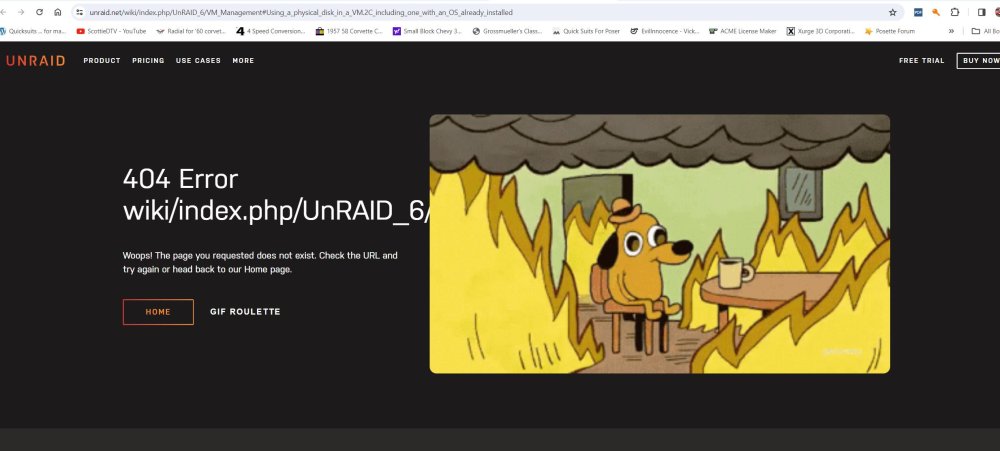Open the Quick Suits For Poser bookmark
The image size is (1000, 451).
[x=586, y=31]
